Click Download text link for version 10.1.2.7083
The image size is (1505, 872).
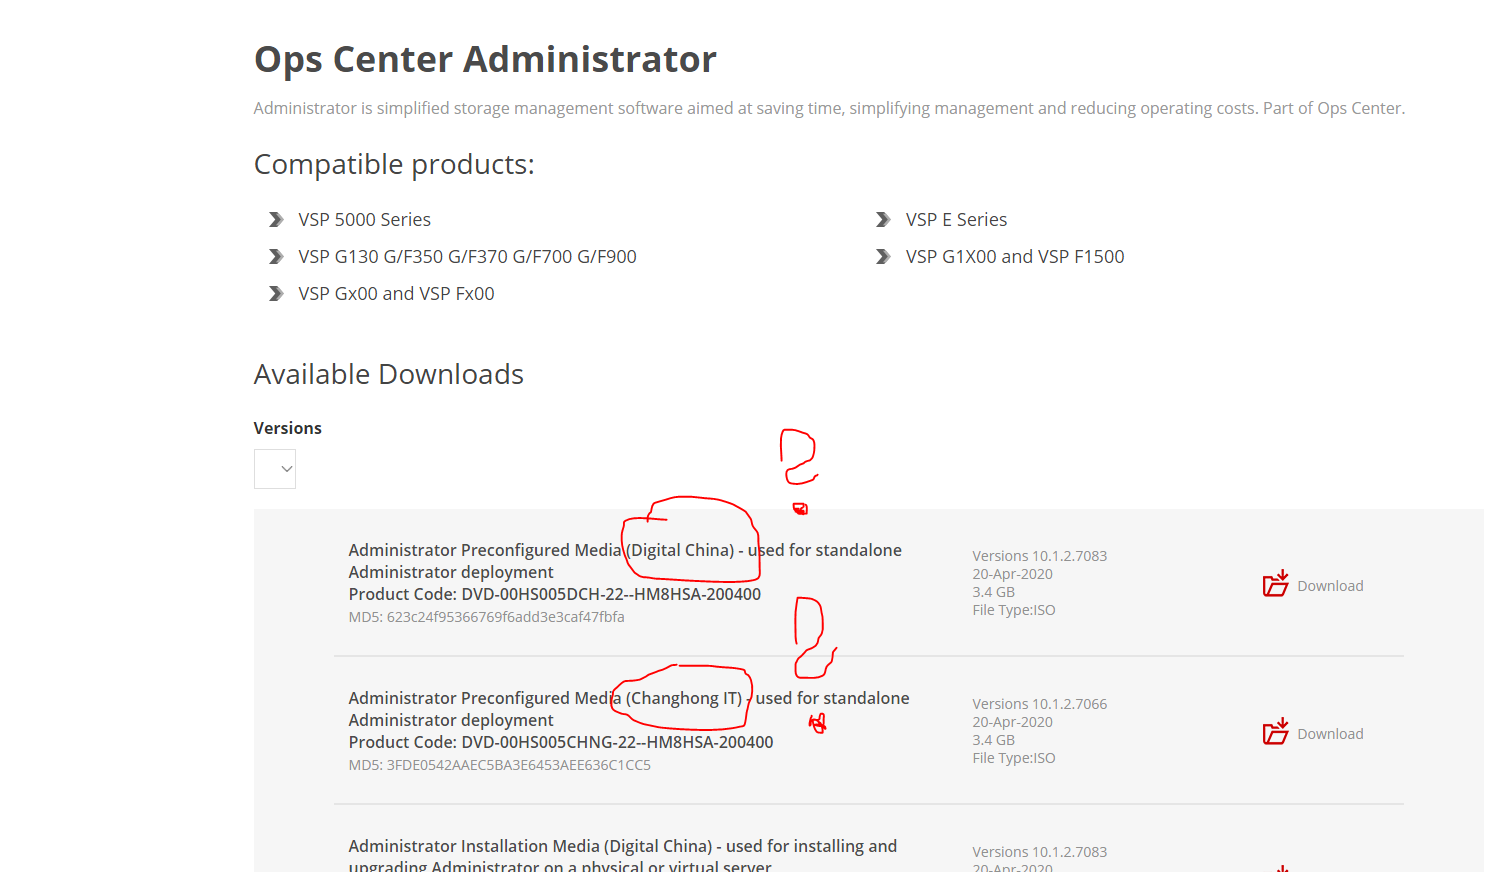(x=1330, y=586)
